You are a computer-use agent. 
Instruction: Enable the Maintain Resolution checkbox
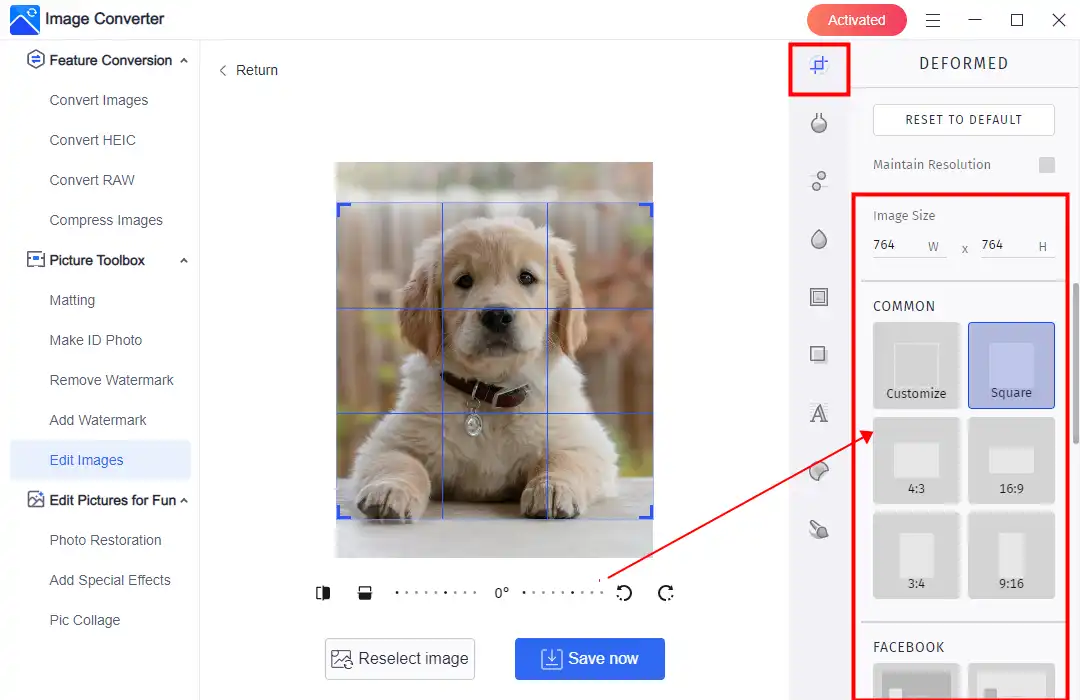[1046, 165]
